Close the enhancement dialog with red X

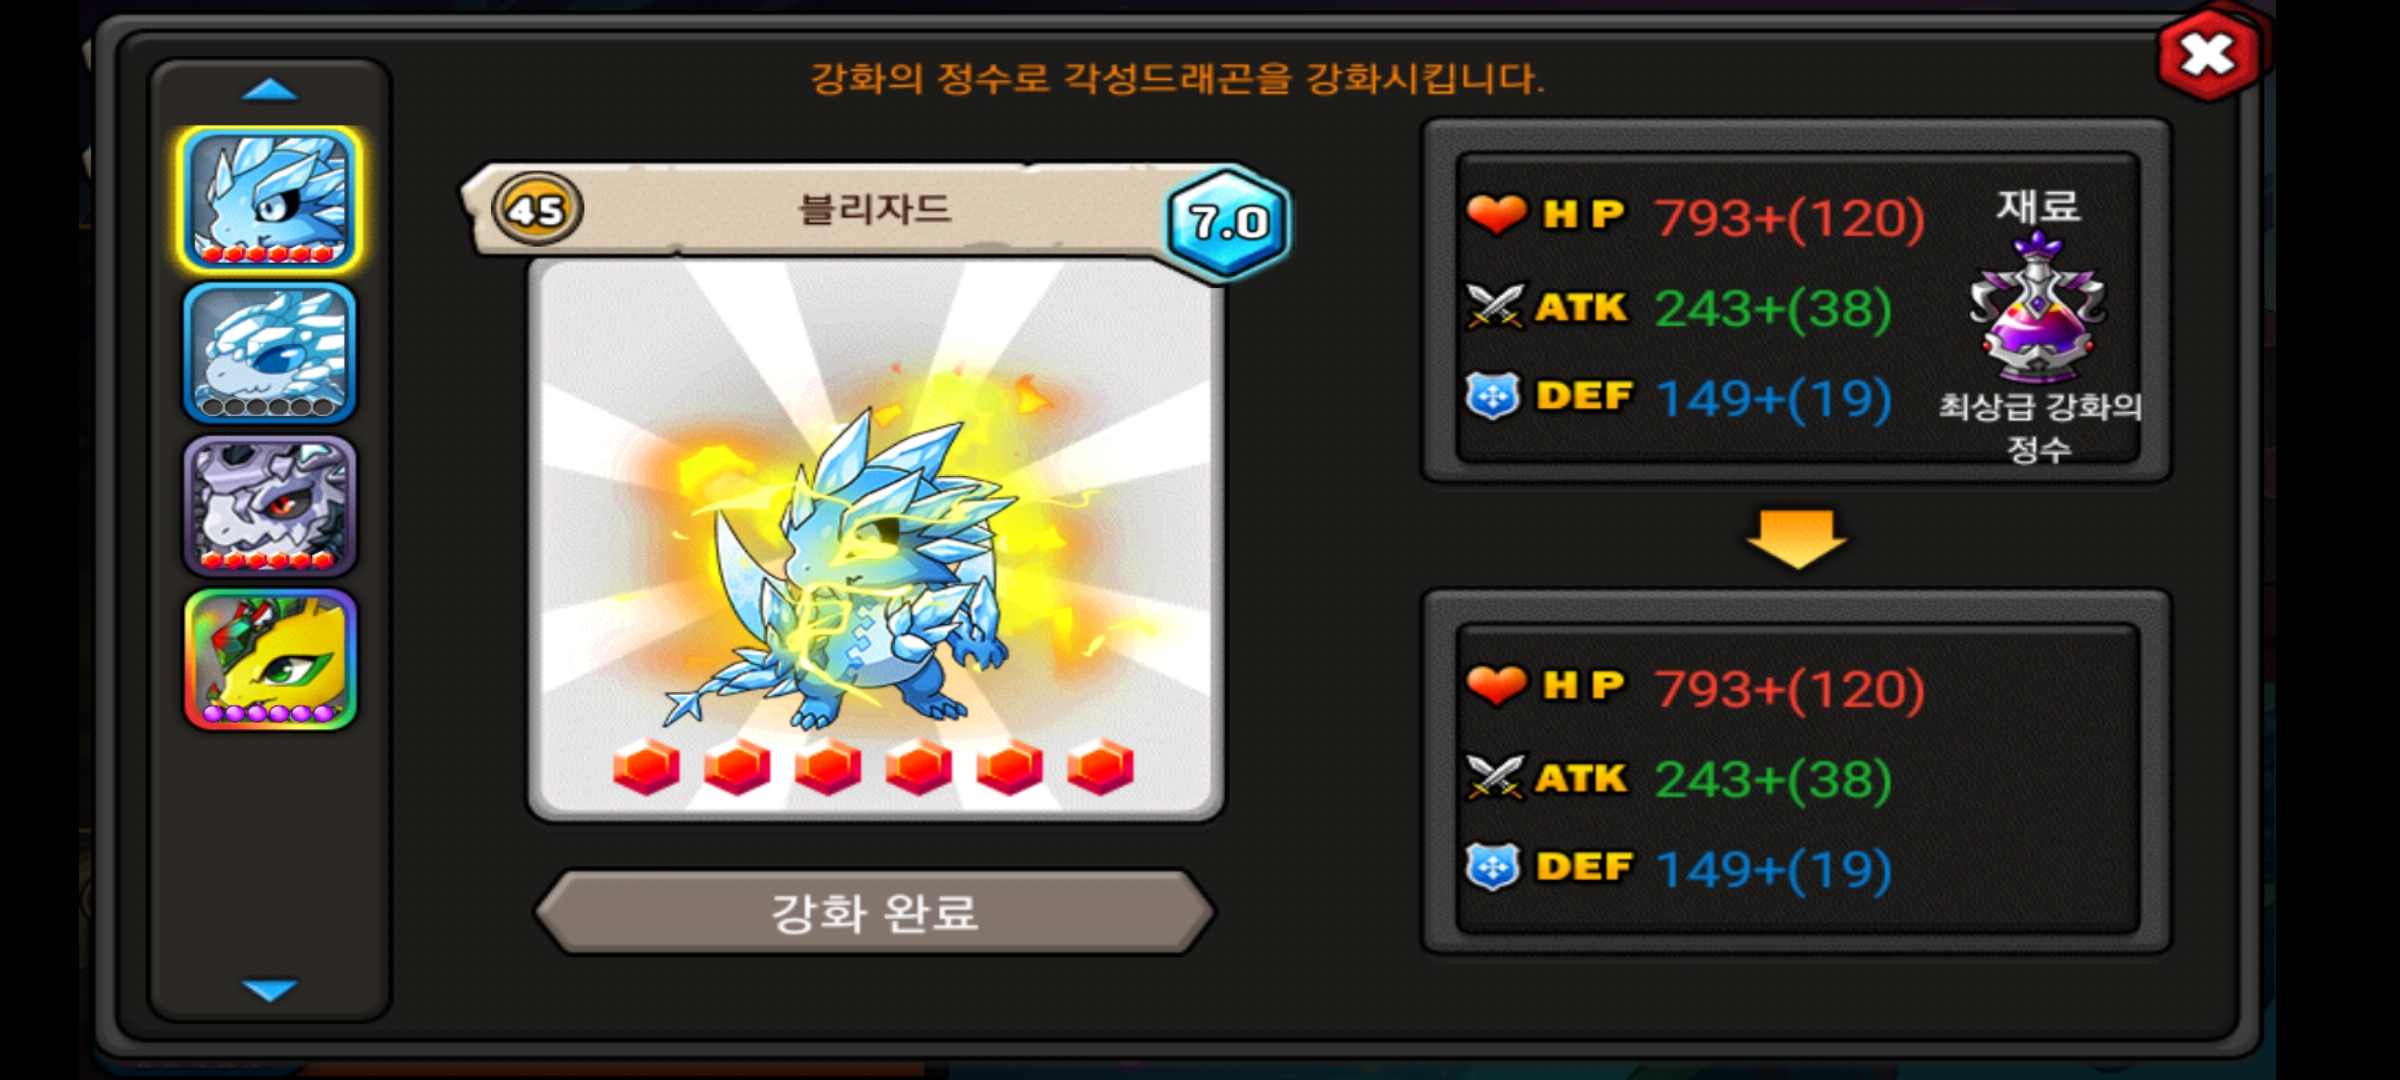(2209, 55)
